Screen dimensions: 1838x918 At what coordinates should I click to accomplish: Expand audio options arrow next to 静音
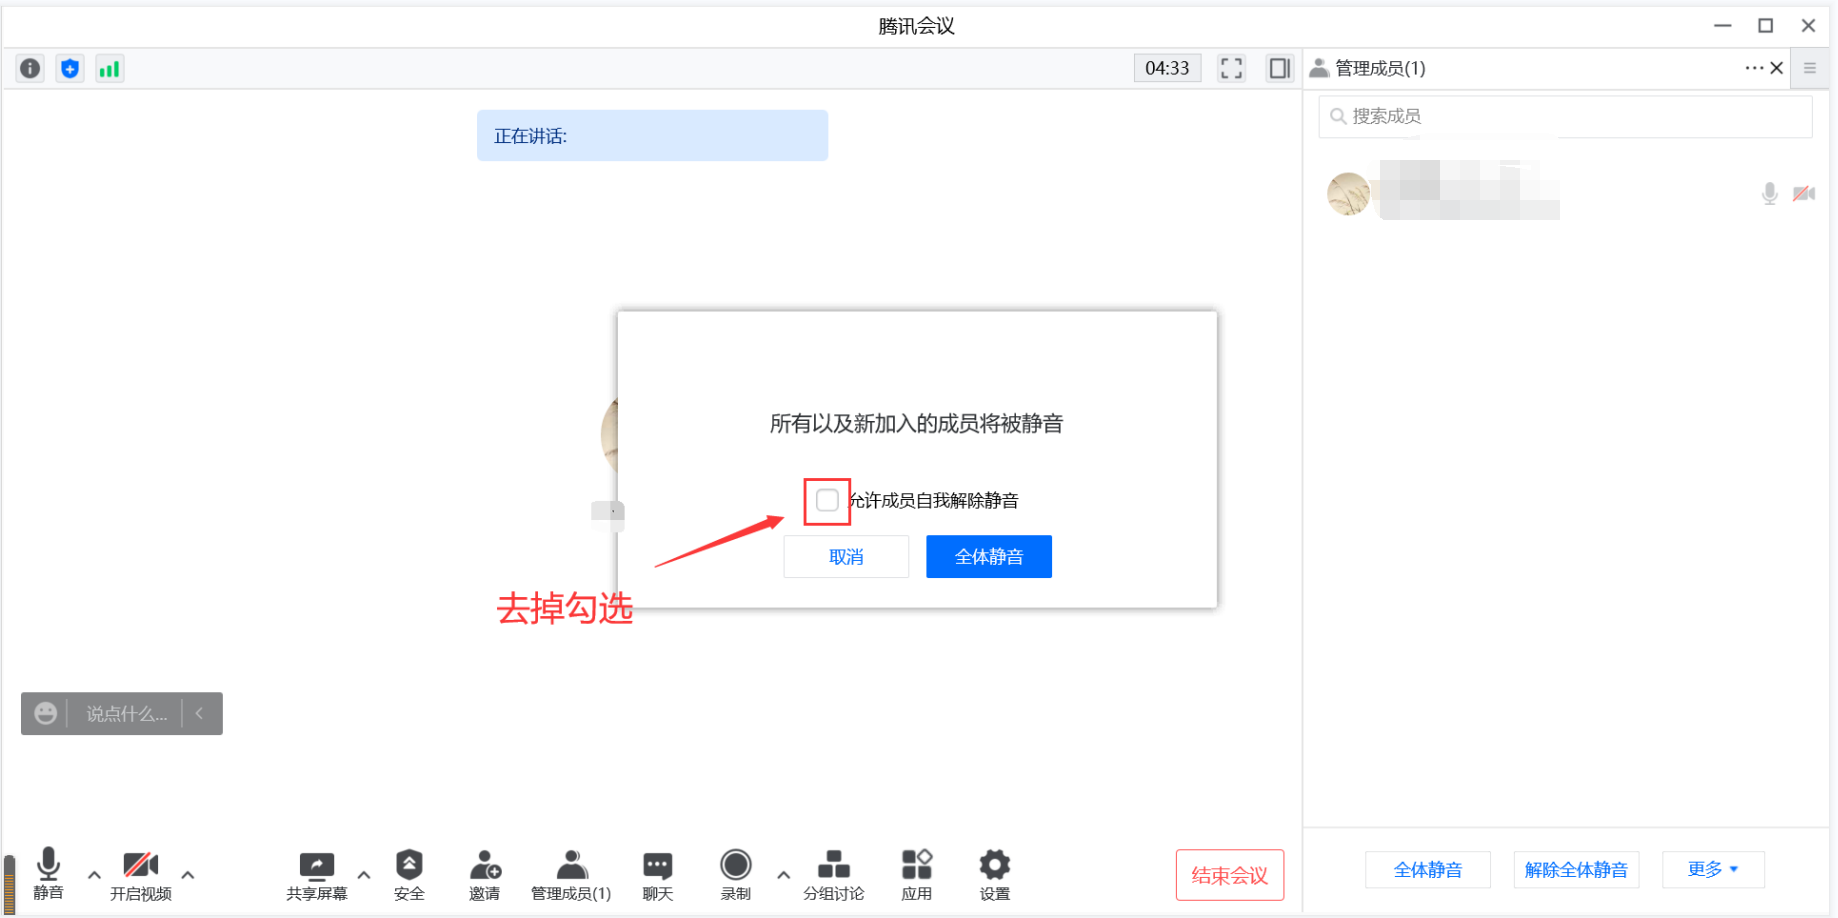pyautogui.click(x=94, y=875)
